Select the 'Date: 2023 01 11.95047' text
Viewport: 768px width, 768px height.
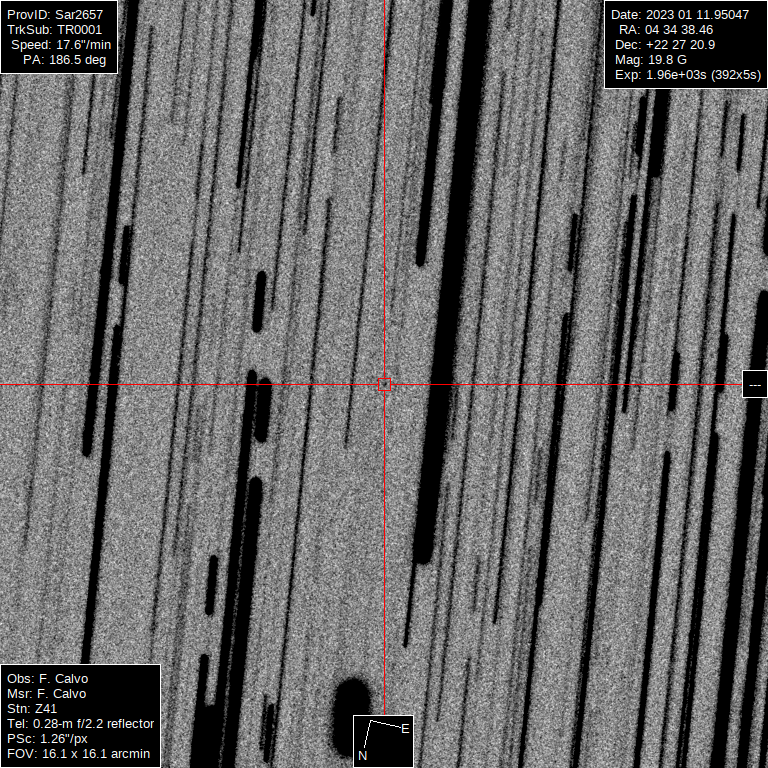click(680, 15)
